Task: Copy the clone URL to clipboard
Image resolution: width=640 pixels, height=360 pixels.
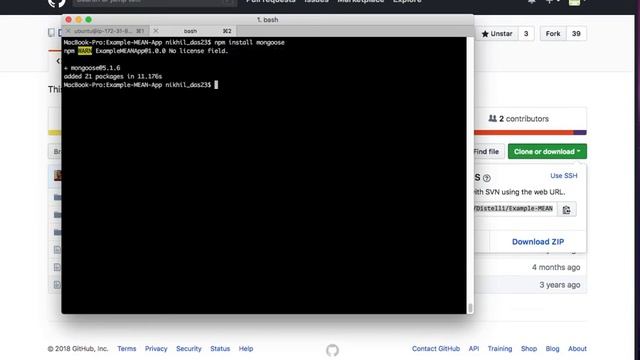Action: 567,209
